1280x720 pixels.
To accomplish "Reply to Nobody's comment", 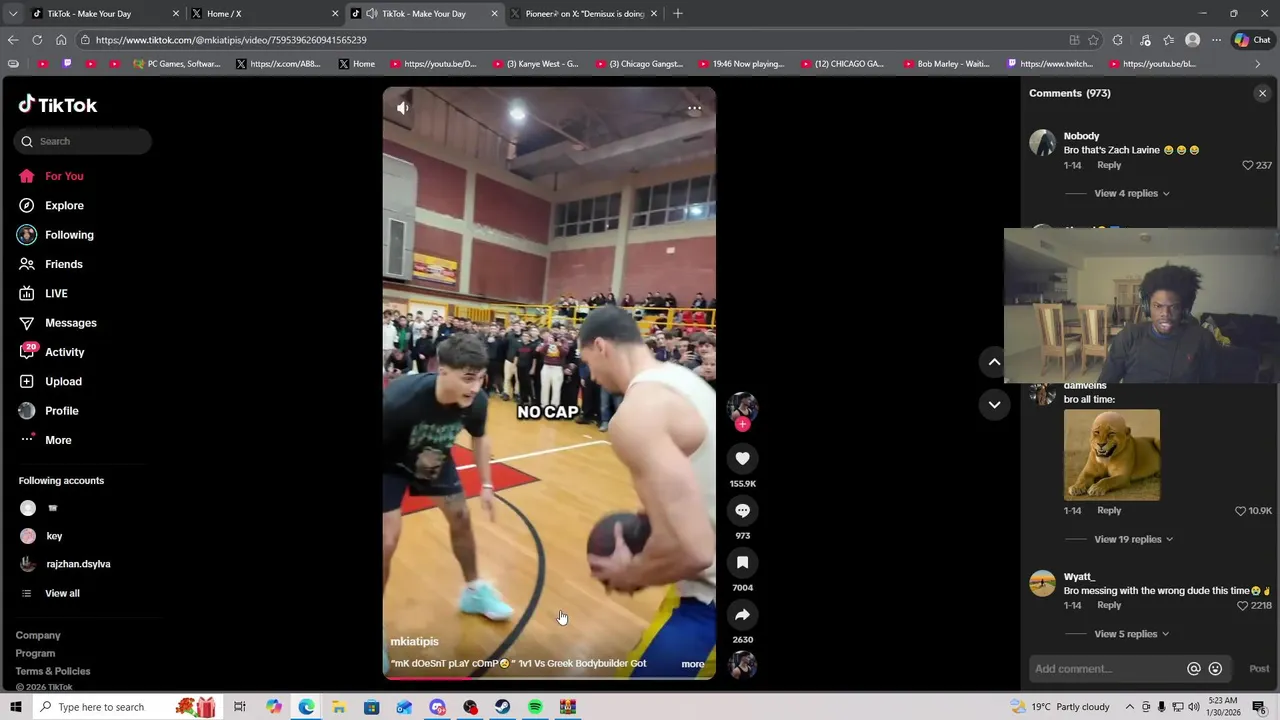I will click(1109, 165).
